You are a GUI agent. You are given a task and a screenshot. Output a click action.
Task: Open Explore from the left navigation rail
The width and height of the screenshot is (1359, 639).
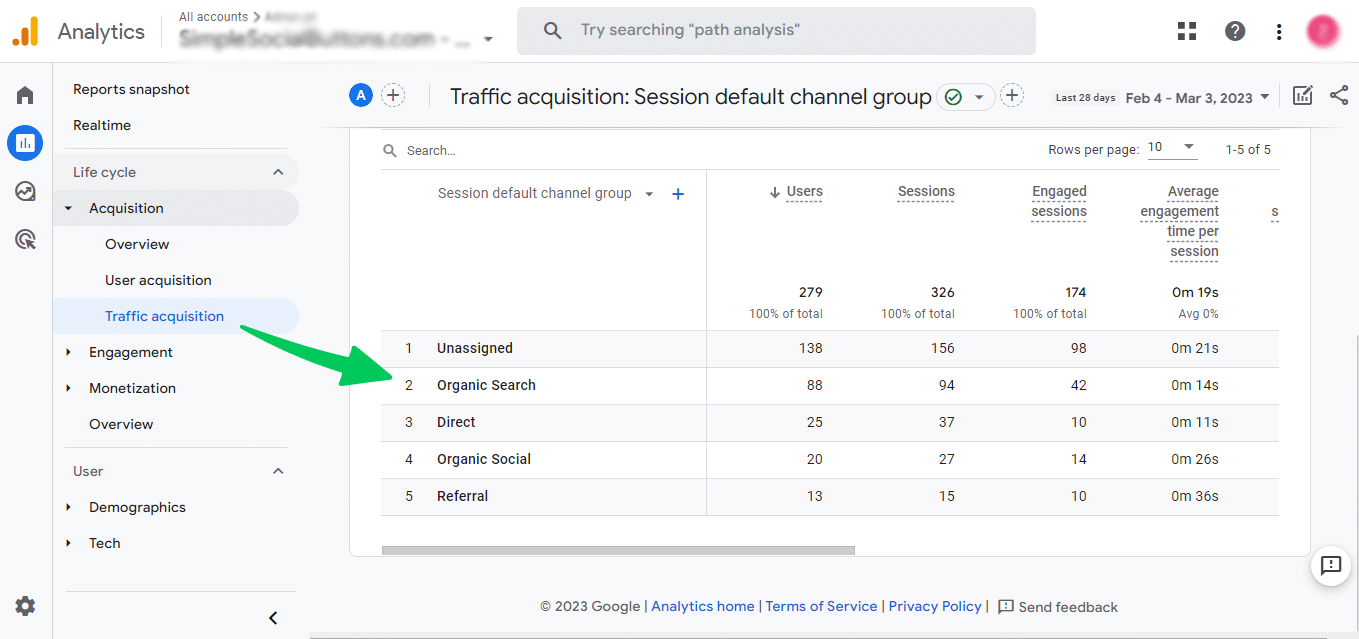click(24, 190)
